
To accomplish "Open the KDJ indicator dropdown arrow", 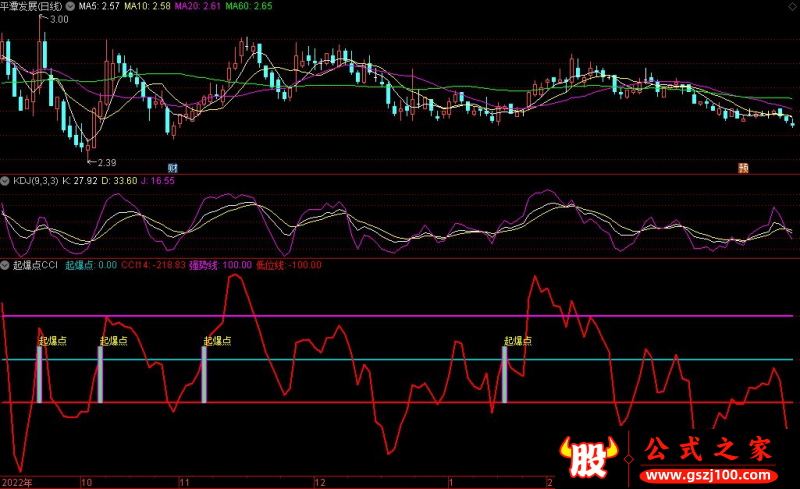I will (x=5, y=181).
